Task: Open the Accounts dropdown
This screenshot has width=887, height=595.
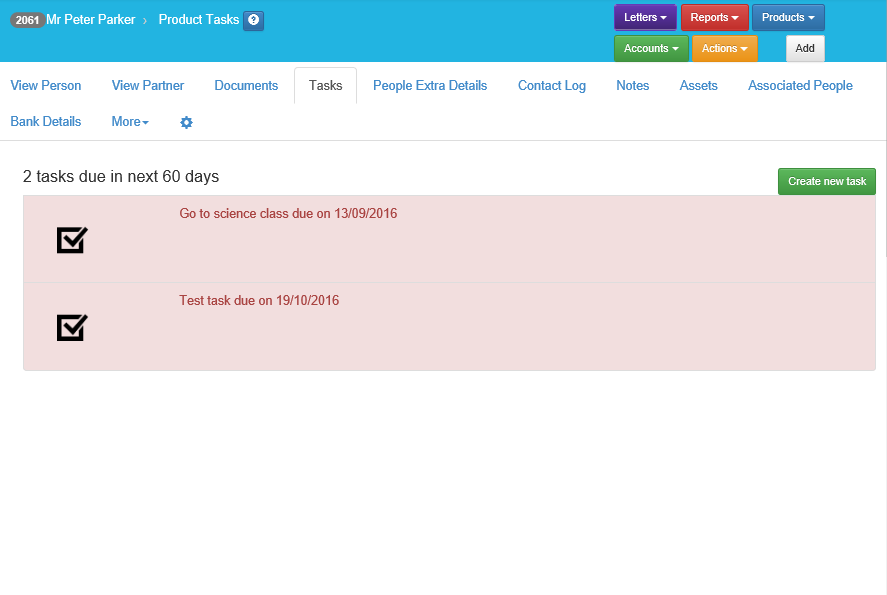Action: click(x=651, y=49)
